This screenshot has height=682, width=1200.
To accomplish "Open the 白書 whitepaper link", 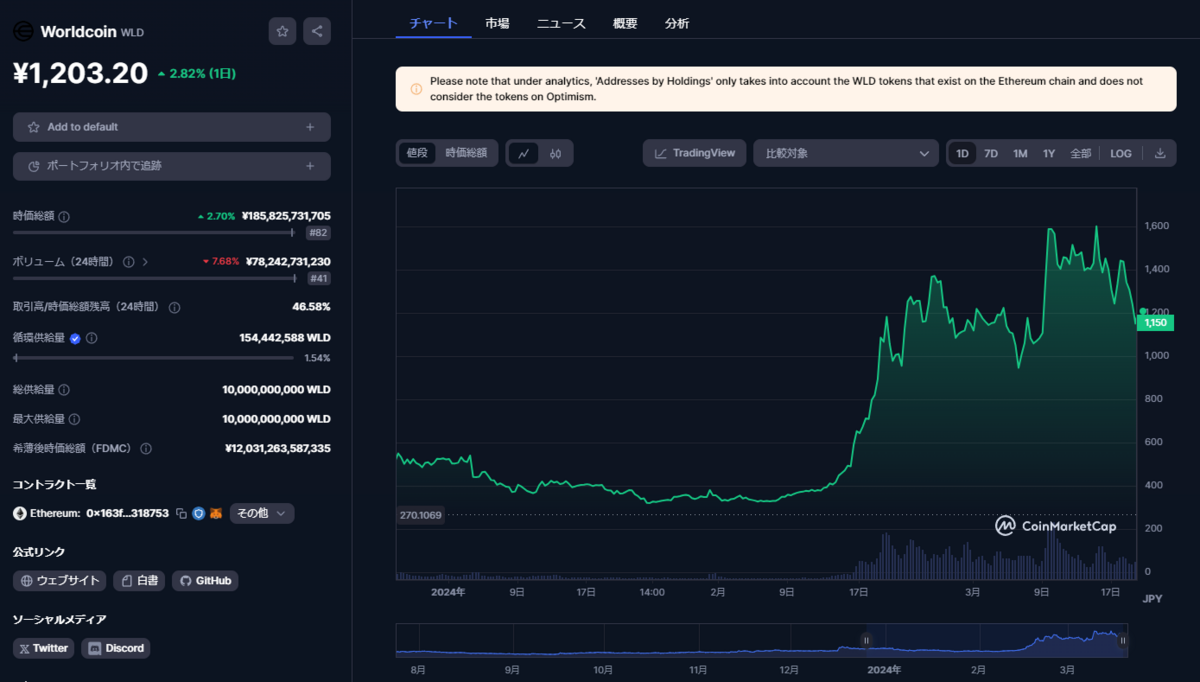I will (x=139, y=581).
